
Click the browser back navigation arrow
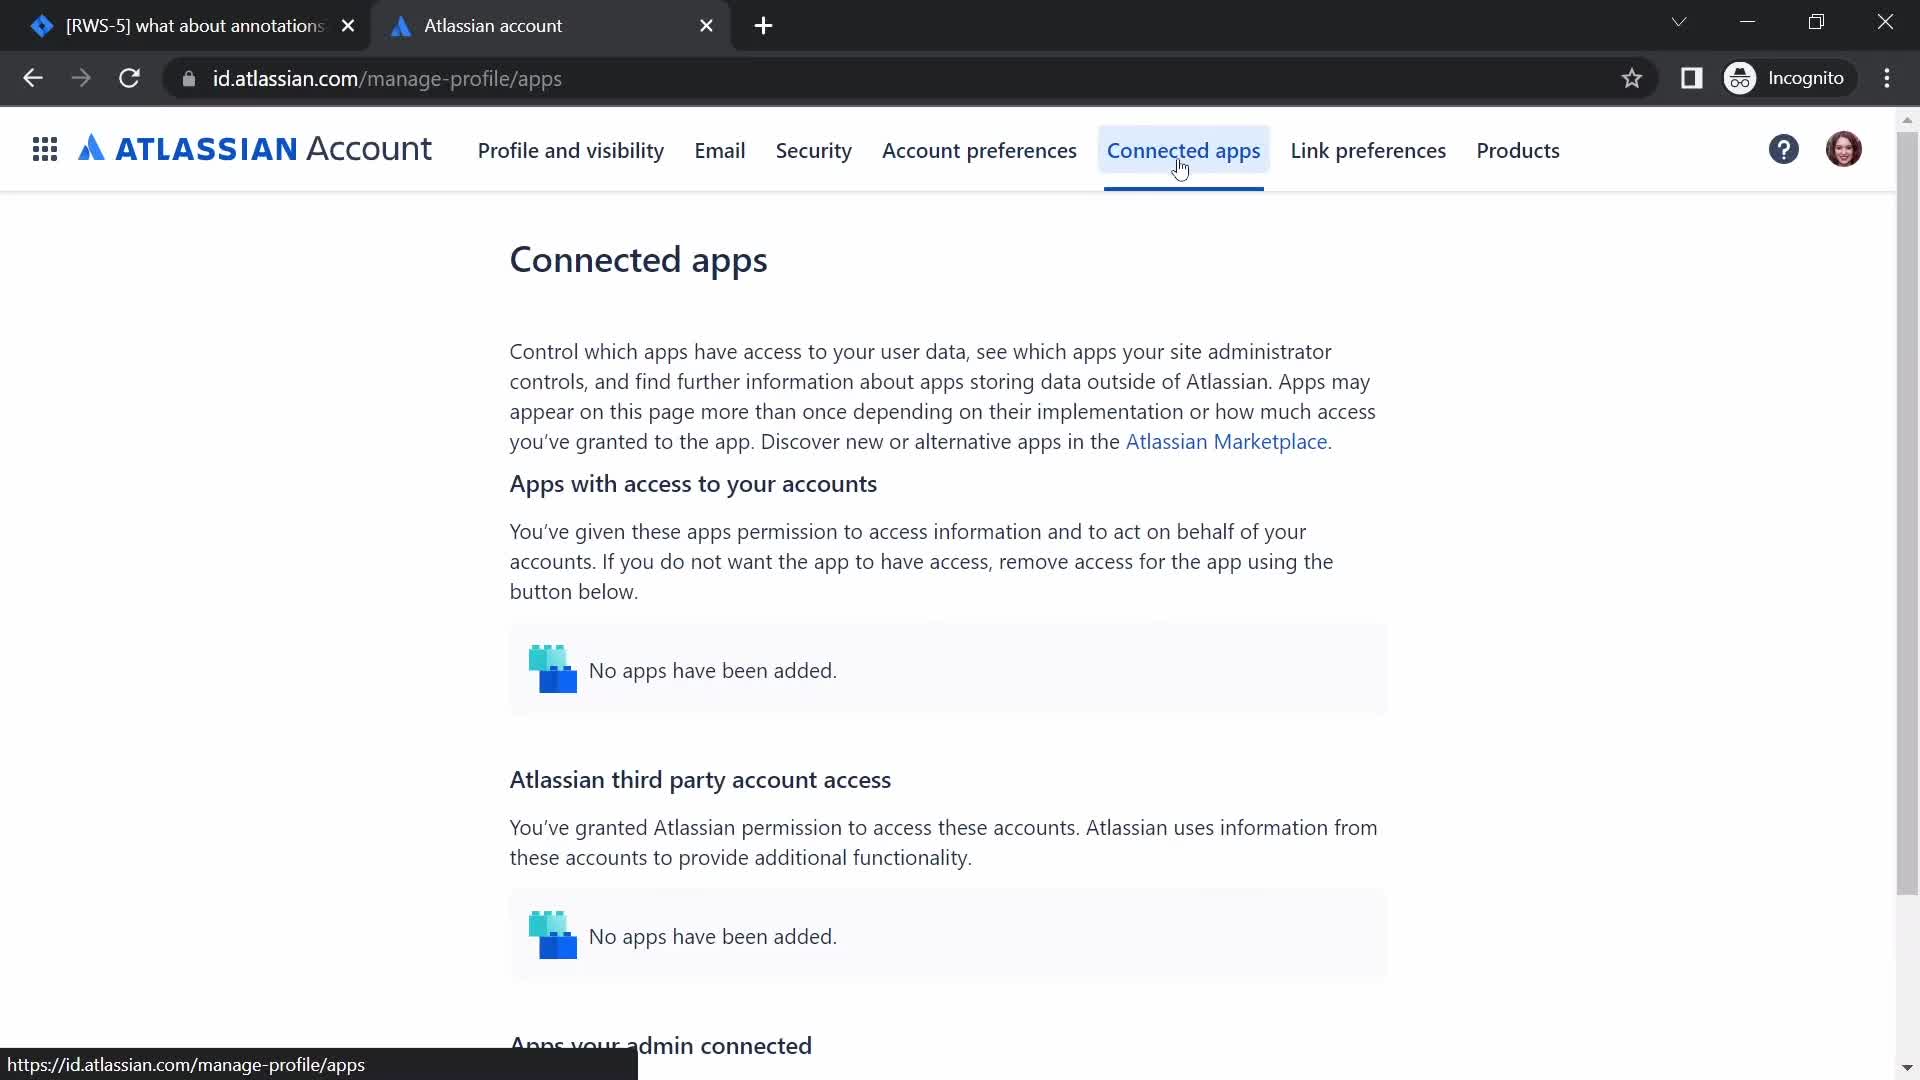pos(33,79)
